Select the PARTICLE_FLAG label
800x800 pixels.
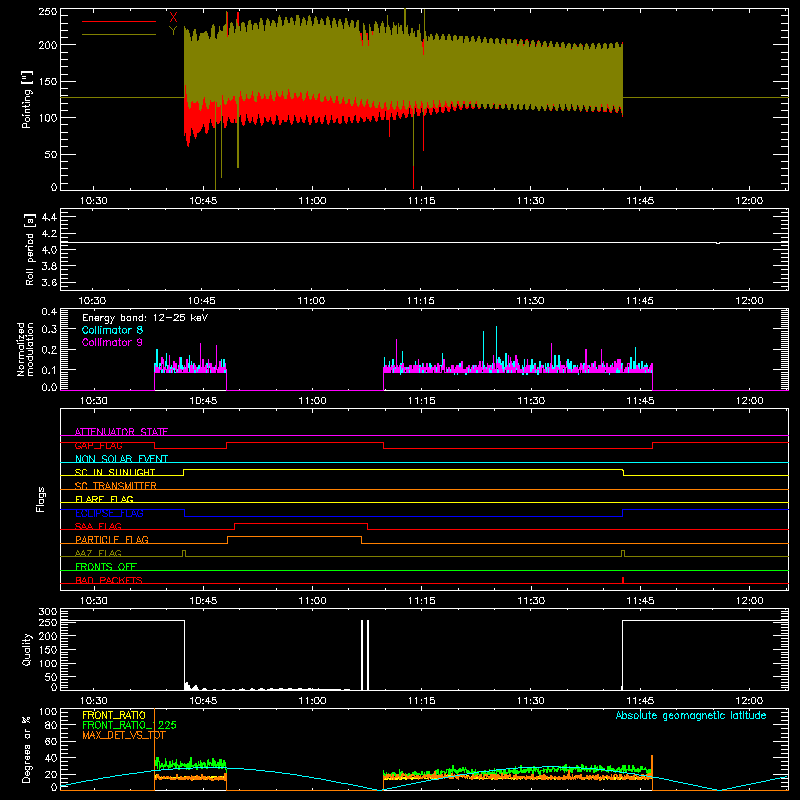[x=112, y=539]
